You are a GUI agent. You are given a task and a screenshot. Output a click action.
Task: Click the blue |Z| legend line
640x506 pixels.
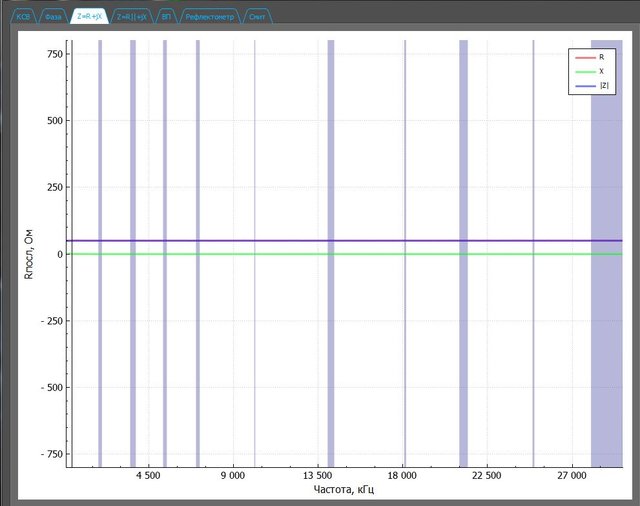click(x=584, y=87)
